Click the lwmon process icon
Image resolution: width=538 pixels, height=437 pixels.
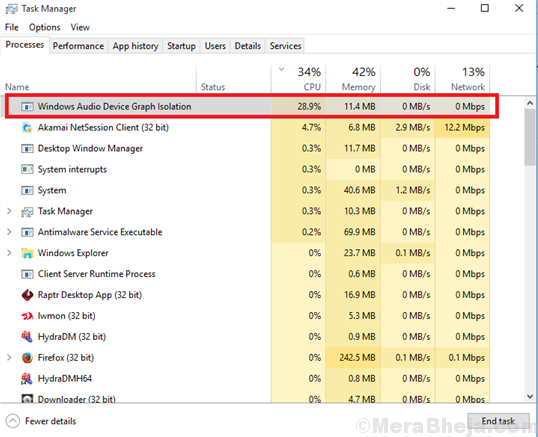[x=27, y=316]
